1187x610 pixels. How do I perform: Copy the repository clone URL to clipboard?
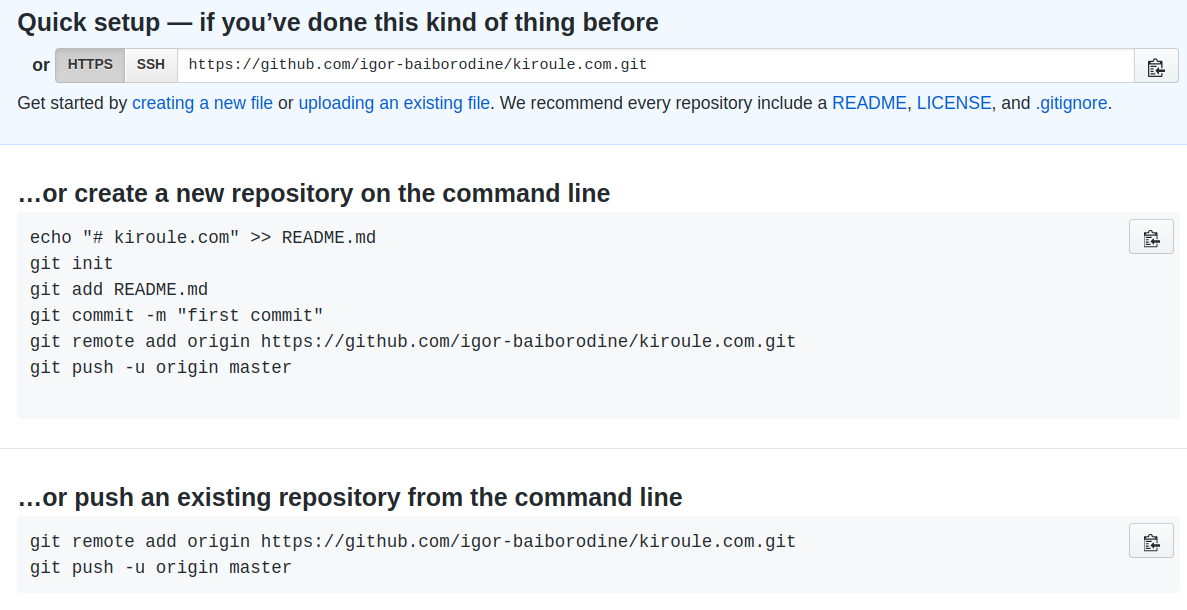(x=1156, y=66)
